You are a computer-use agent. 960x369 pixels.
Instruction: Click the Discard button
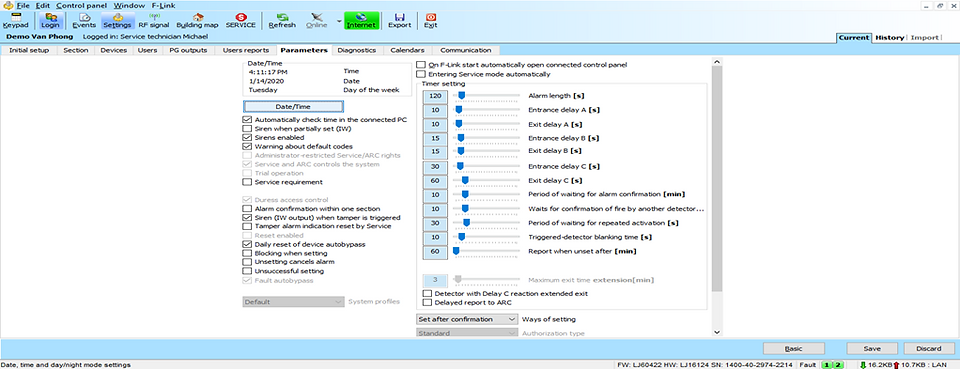(929, 348)
